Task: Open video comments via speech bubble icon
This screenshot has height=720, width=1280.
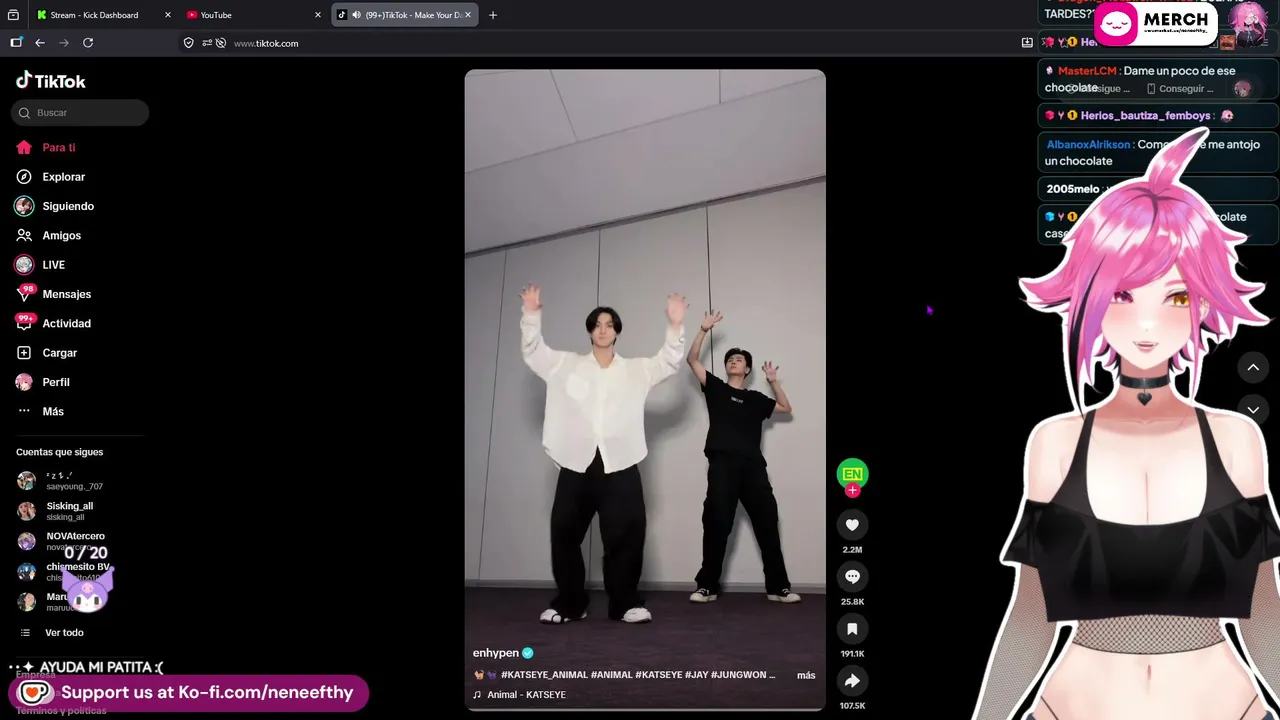Action: coord(852,577)
